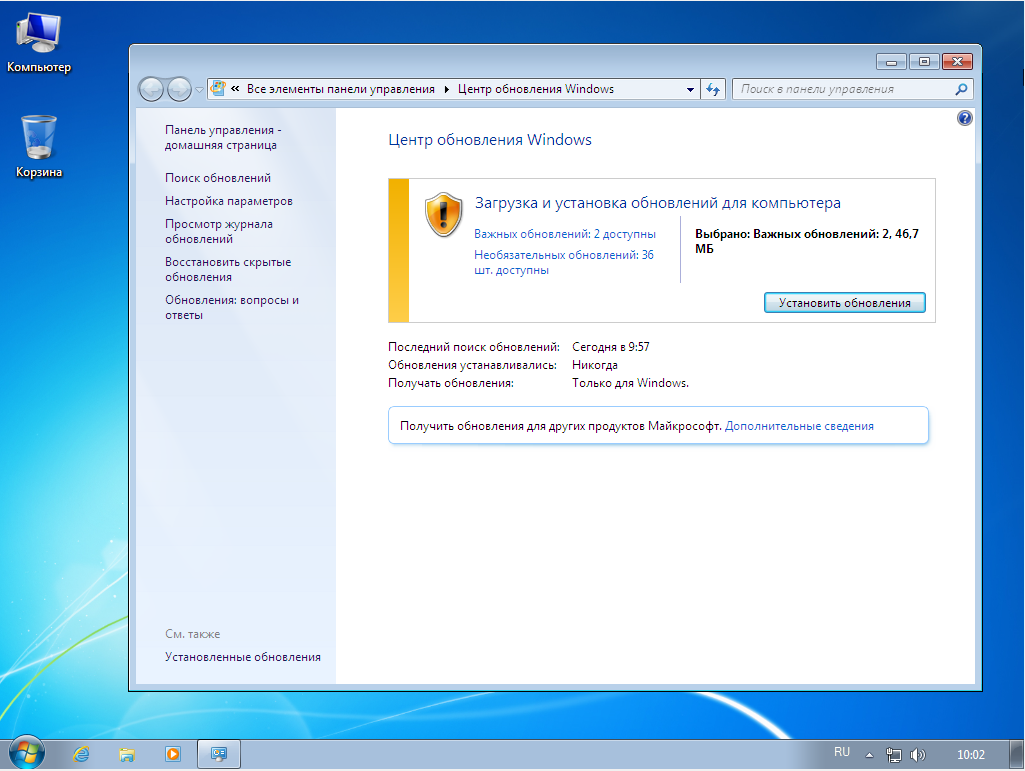Open address bar history dropdown arrow
Viewport: 1025px width, 771px height.
[x=690, y=90]
